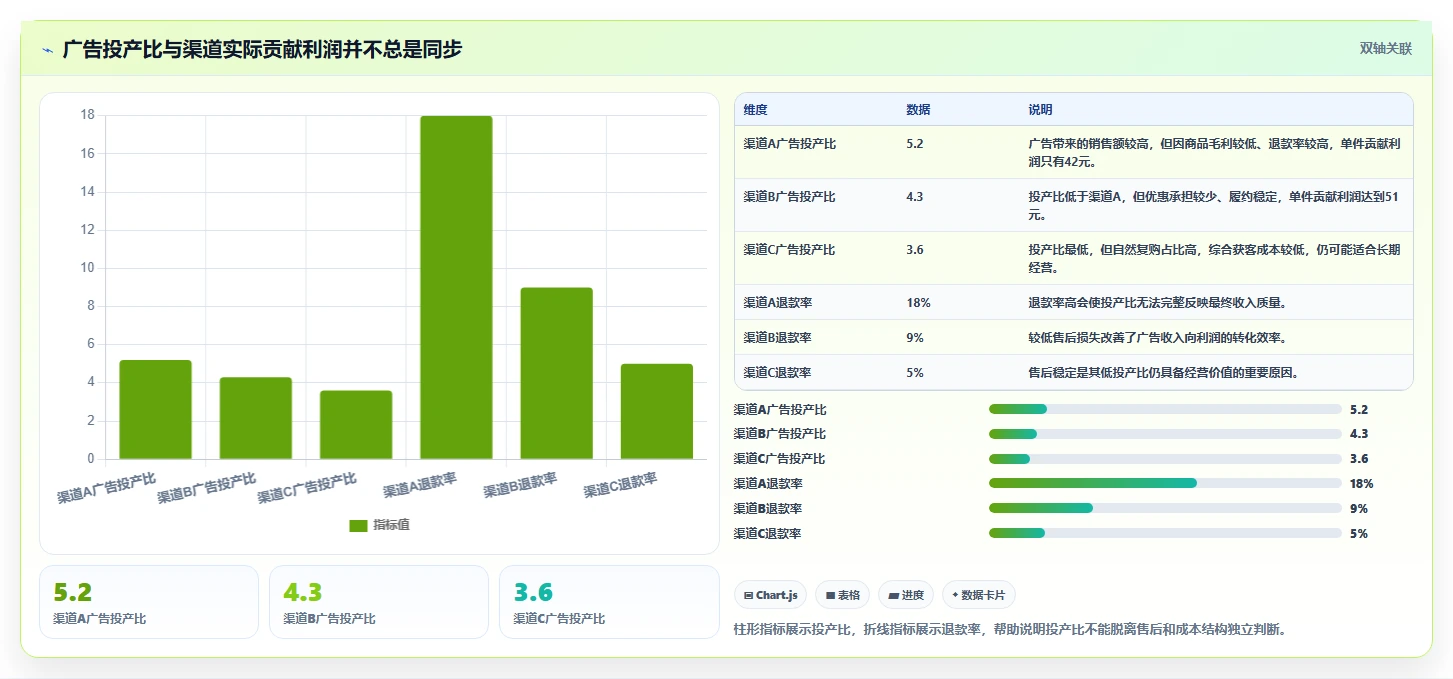This screenshot has height=679, width=1453.
Task: Click the 渠道A广告投产比 cell in table
Action: tap(790, 144)
